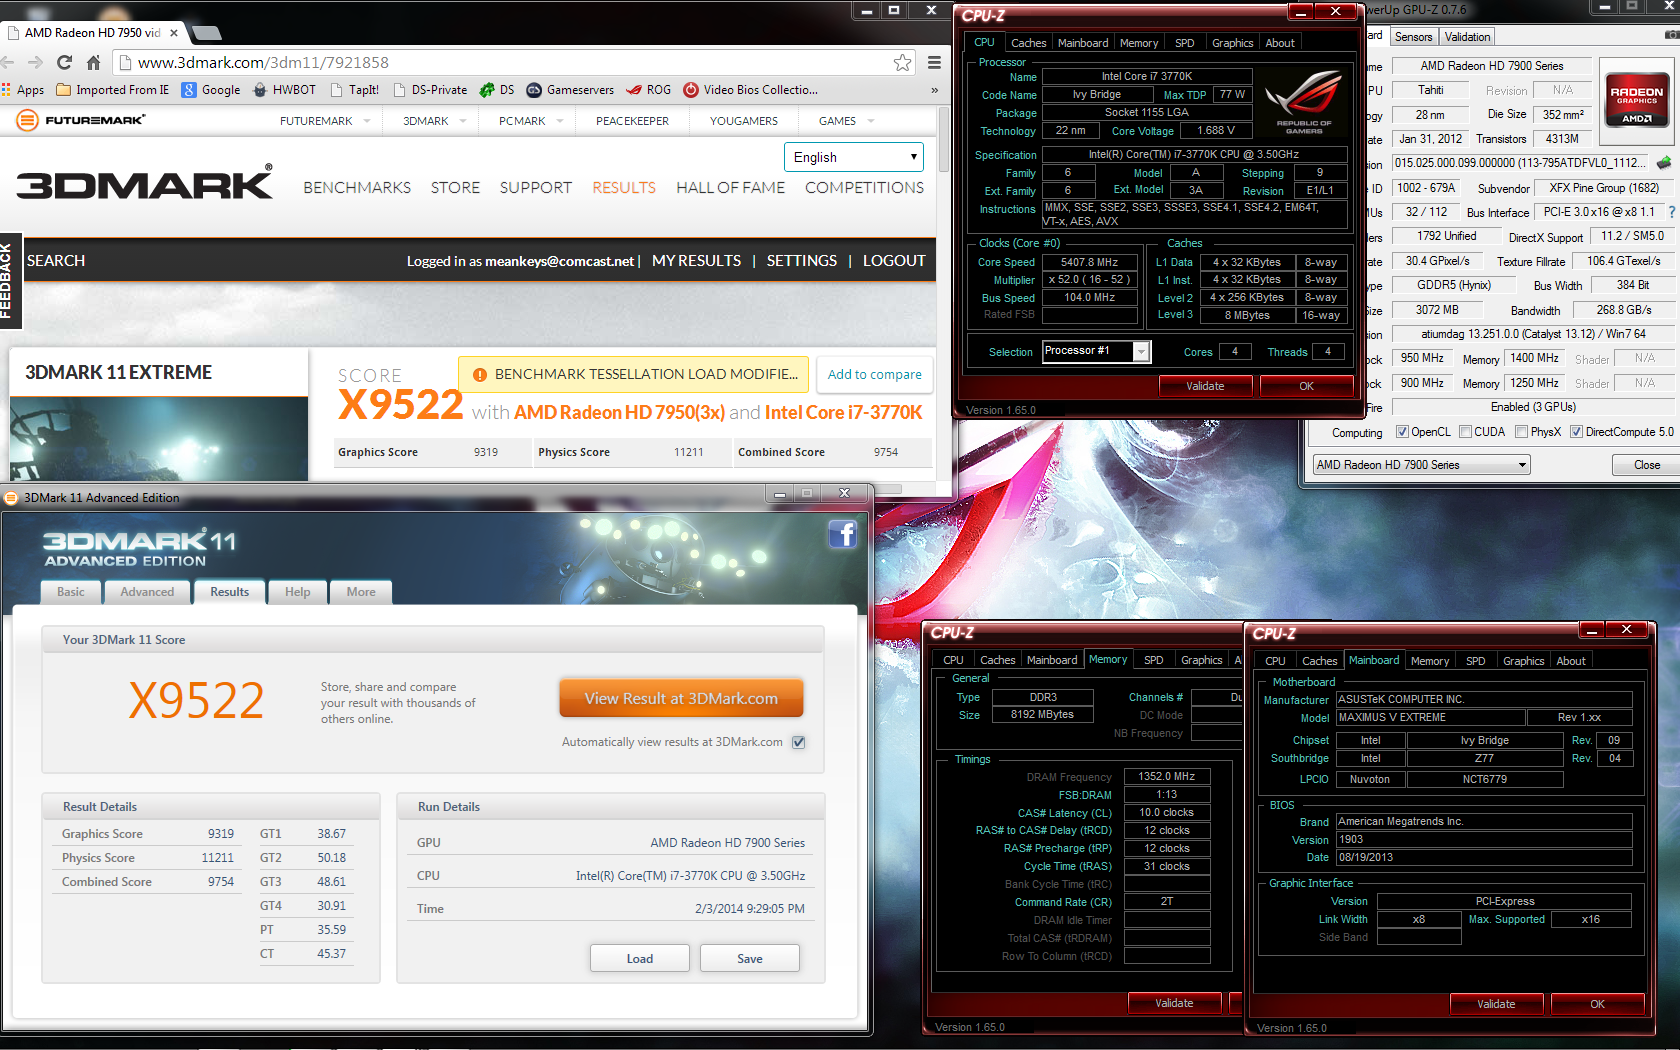Screen dimensions: 1680x1050
Task: Open Imported From IE bookmark folder
Action: click(113, 90)
